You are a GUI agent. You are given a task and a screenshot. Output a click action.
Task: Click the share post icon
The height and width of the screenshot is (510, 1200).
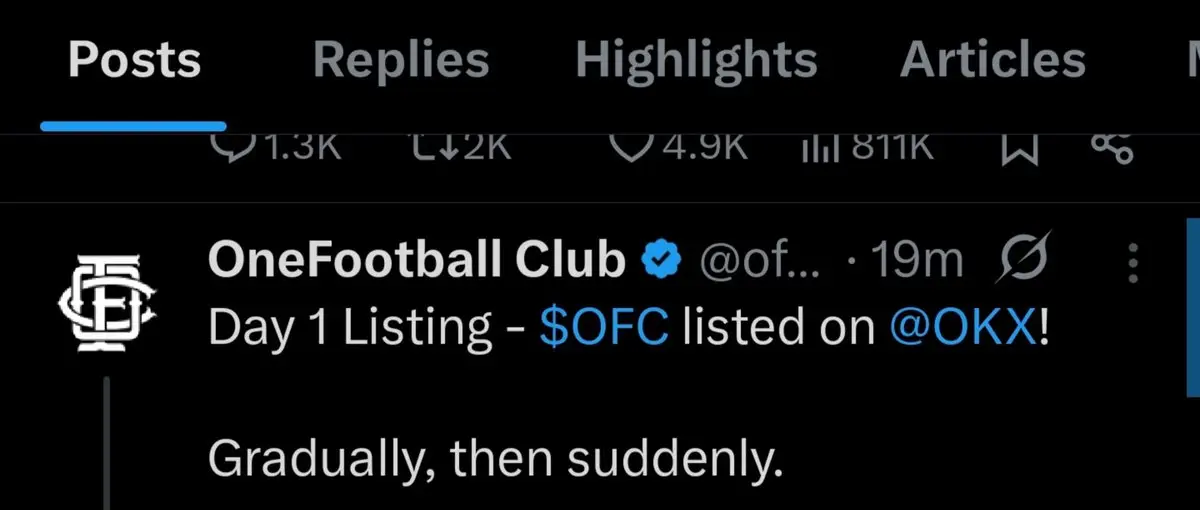click(1111, 150)
